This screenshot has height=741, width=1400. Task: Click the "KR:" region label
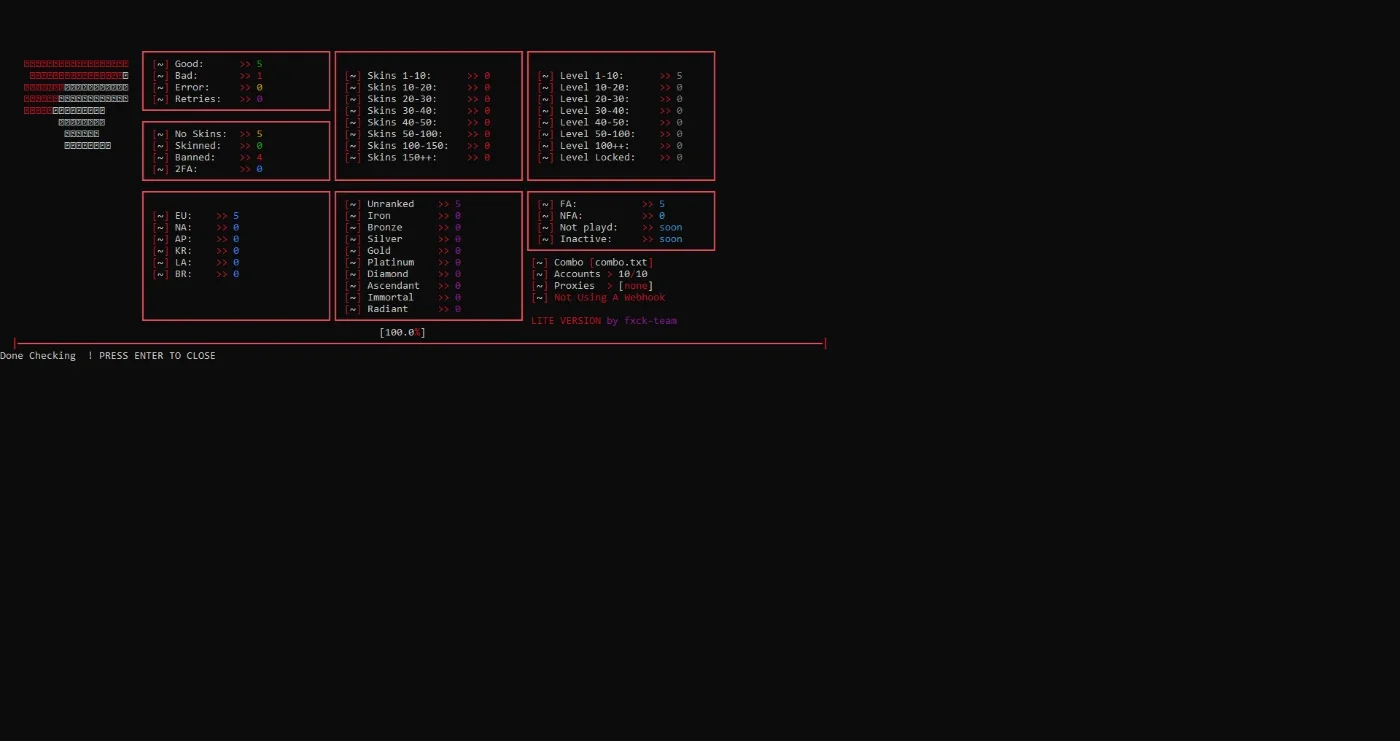(x=183, y=251)
